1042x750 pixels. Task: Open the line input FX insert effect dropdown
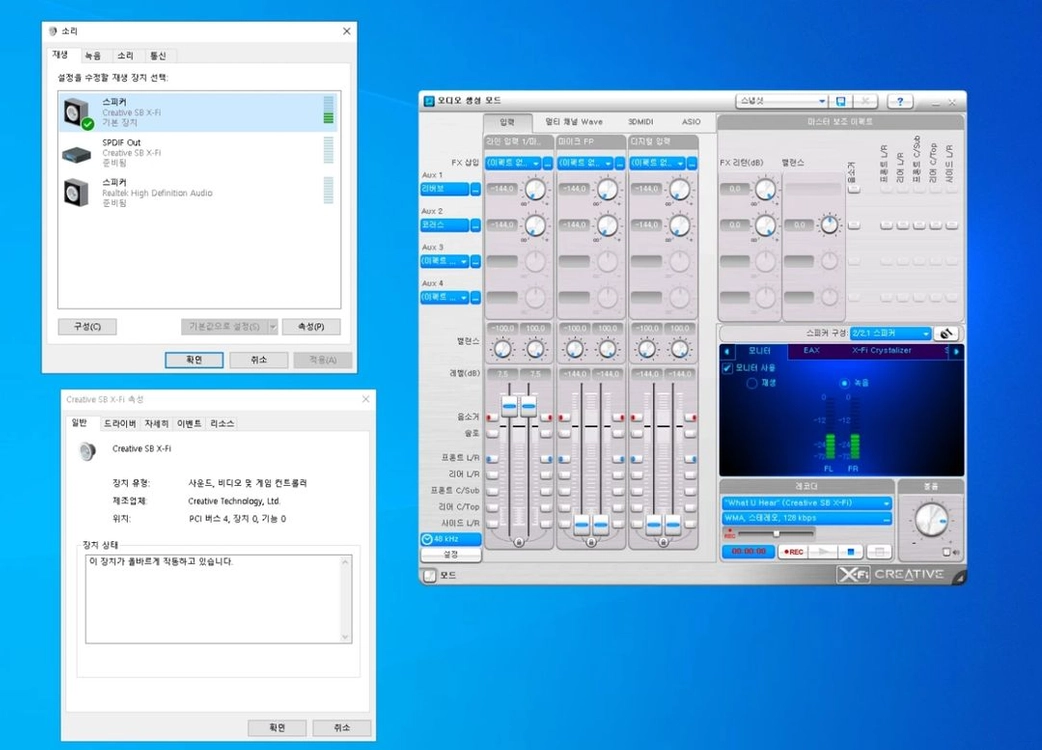click(512, 163)
